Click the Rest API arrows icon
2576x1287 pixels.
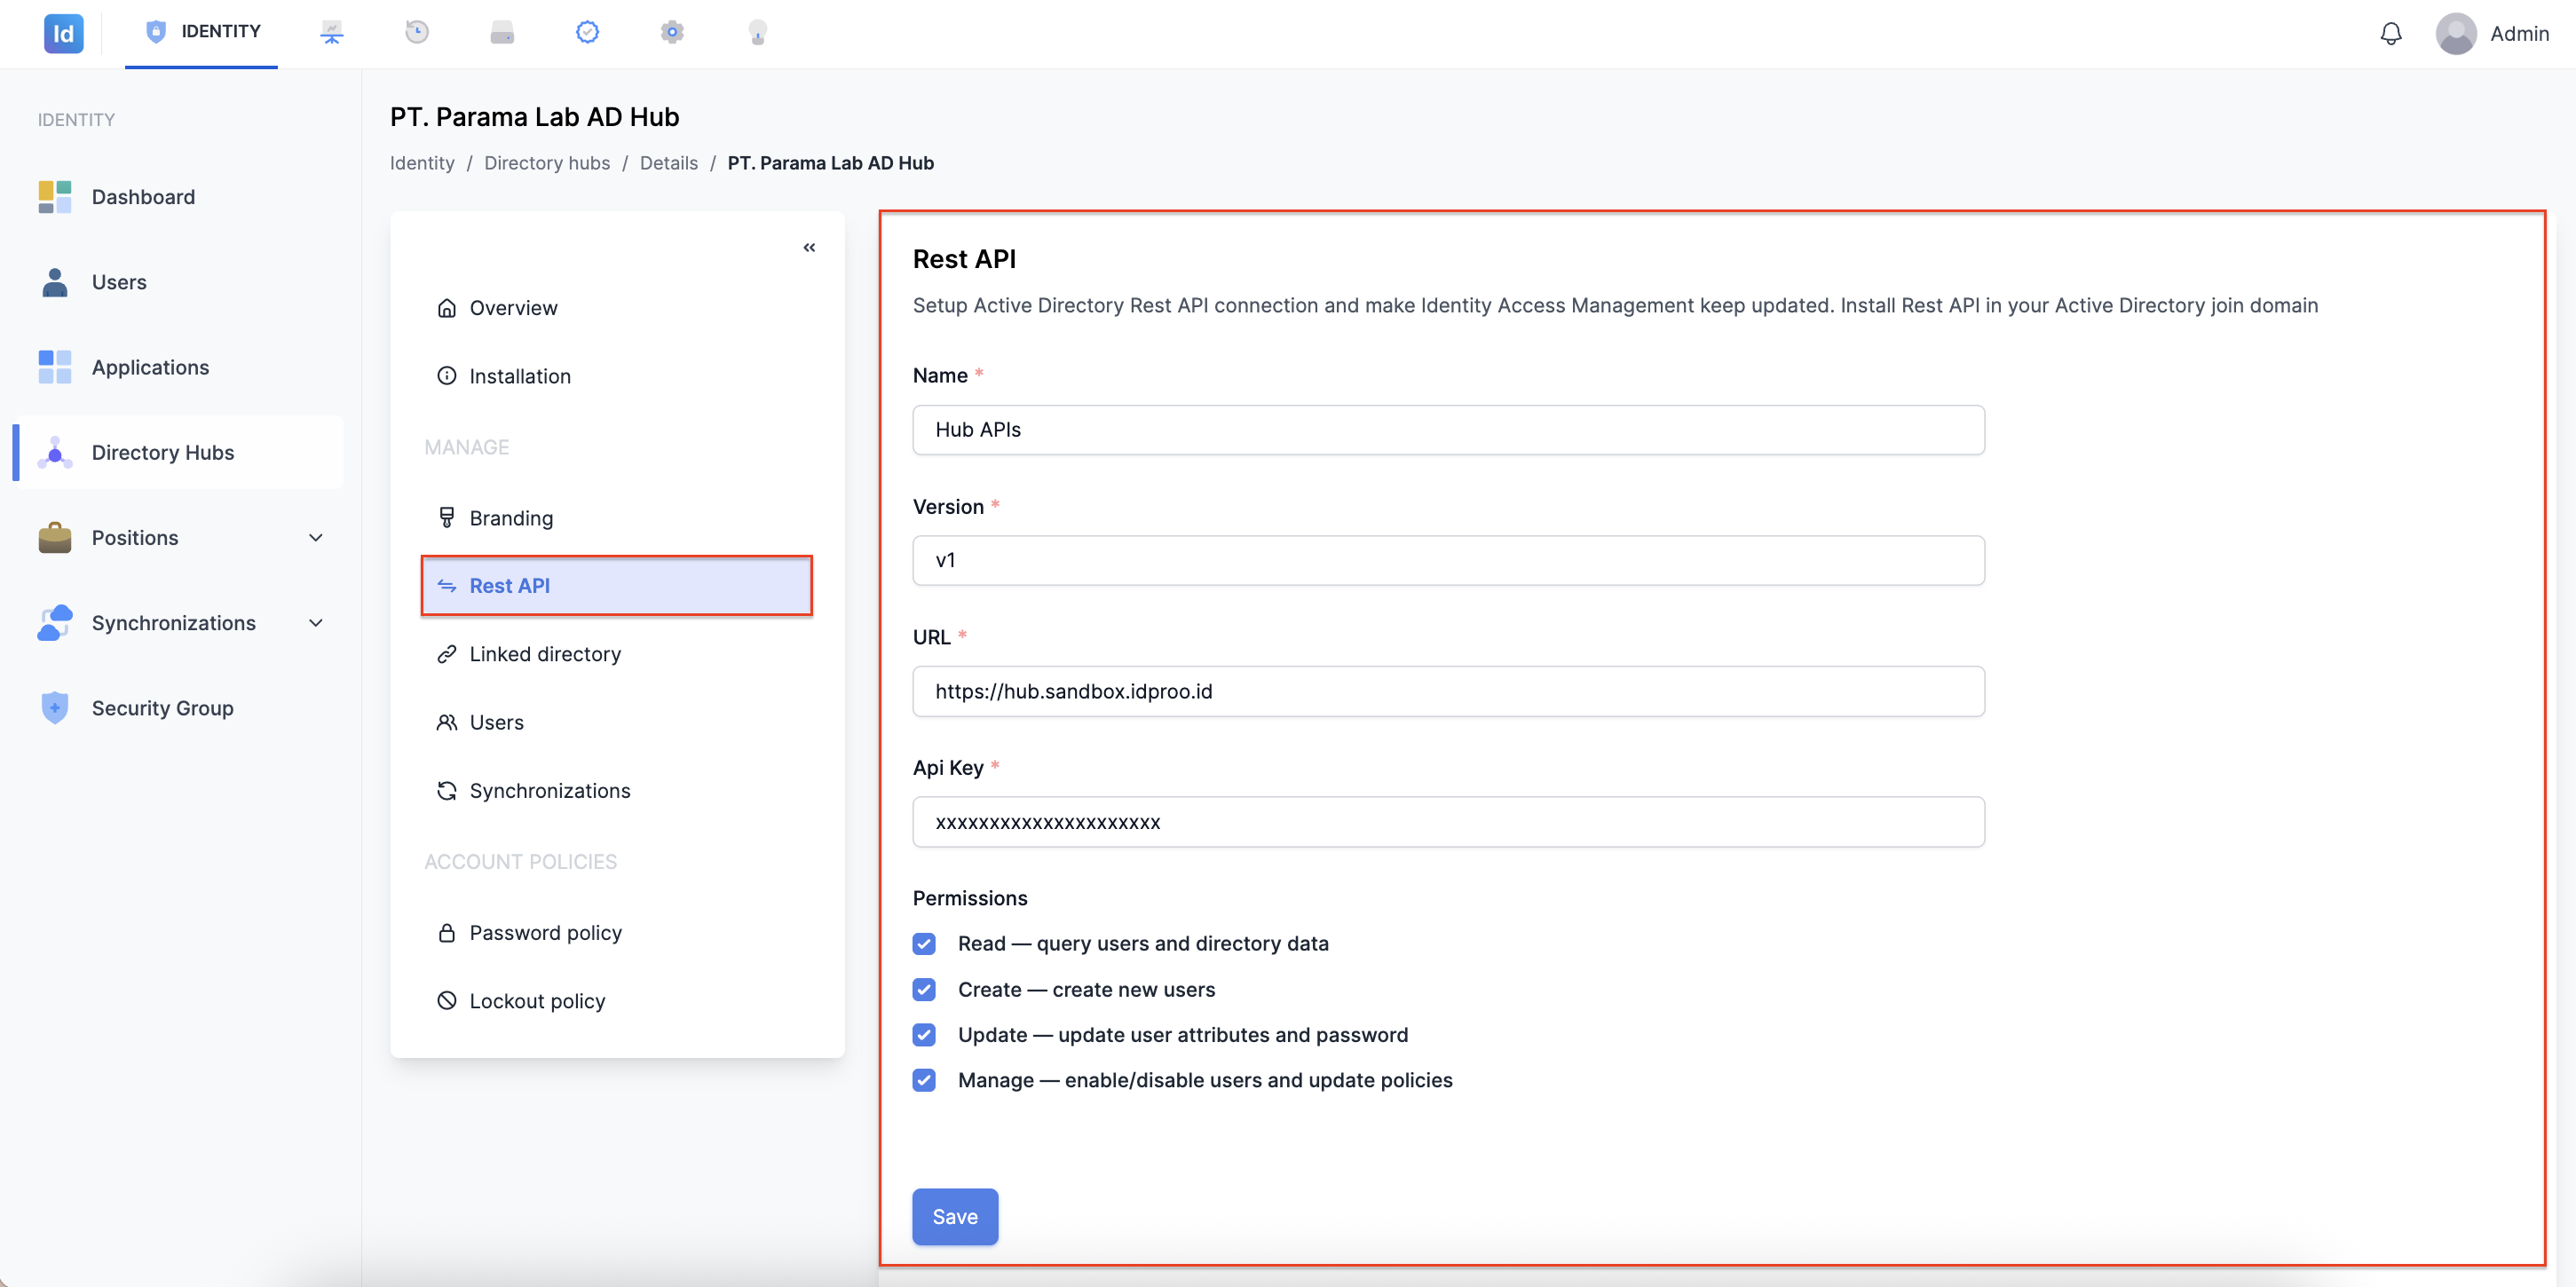coord(446,586)
